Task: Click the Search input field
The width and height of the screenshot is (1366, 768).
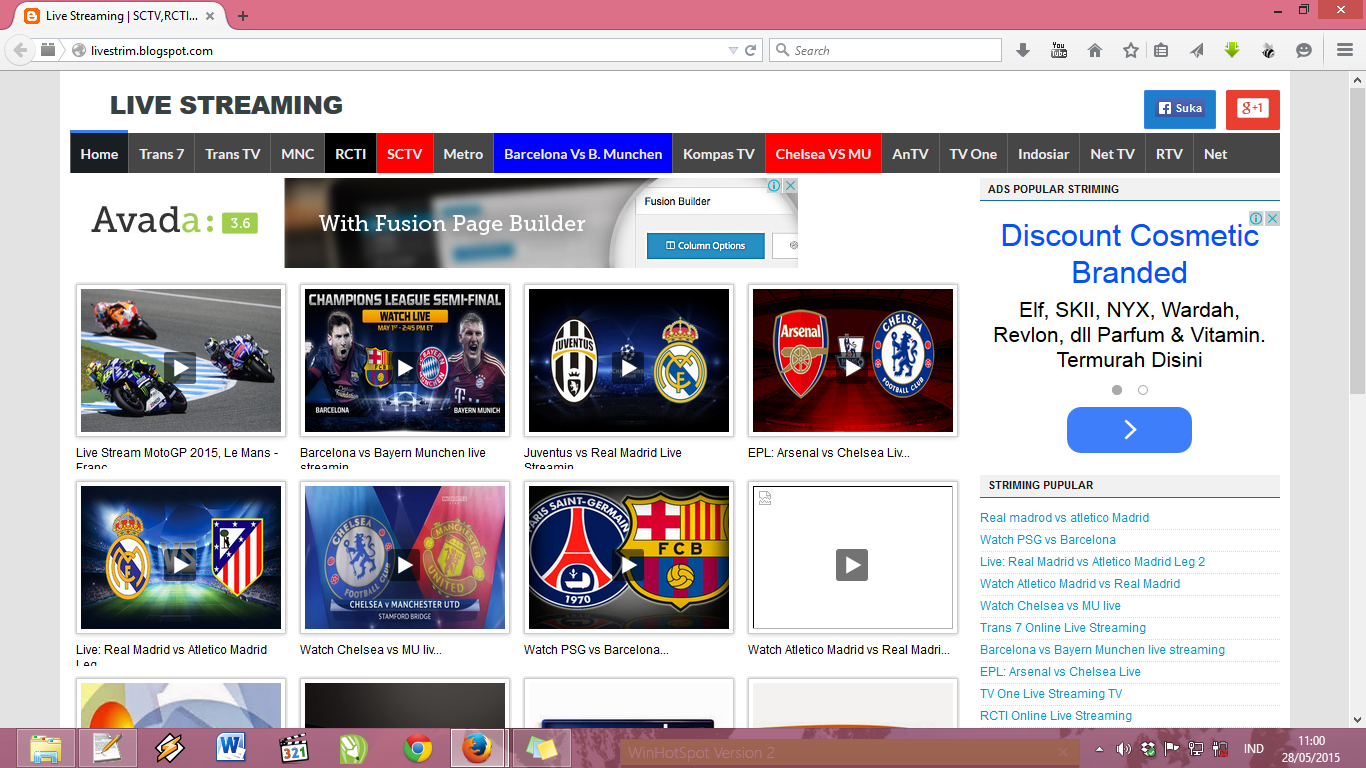Action: pos(885,50)
